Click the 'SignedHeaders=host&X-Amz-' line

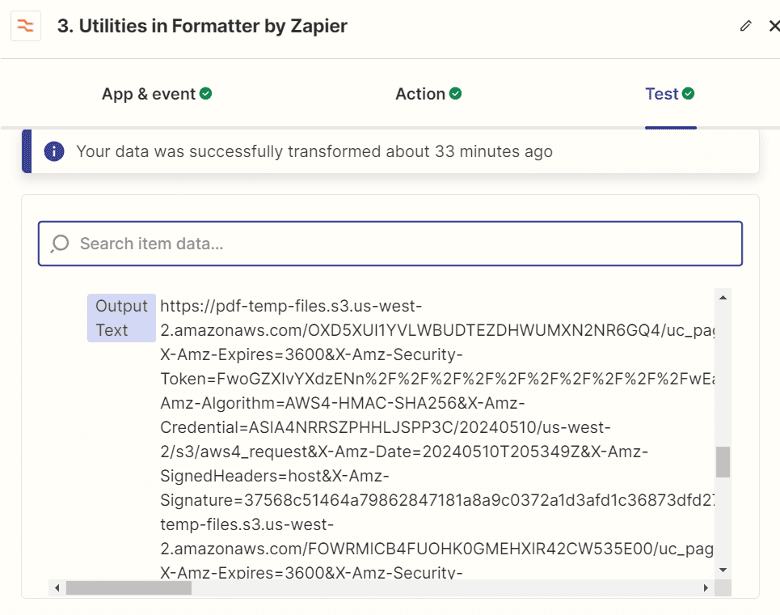coord(275,476)
